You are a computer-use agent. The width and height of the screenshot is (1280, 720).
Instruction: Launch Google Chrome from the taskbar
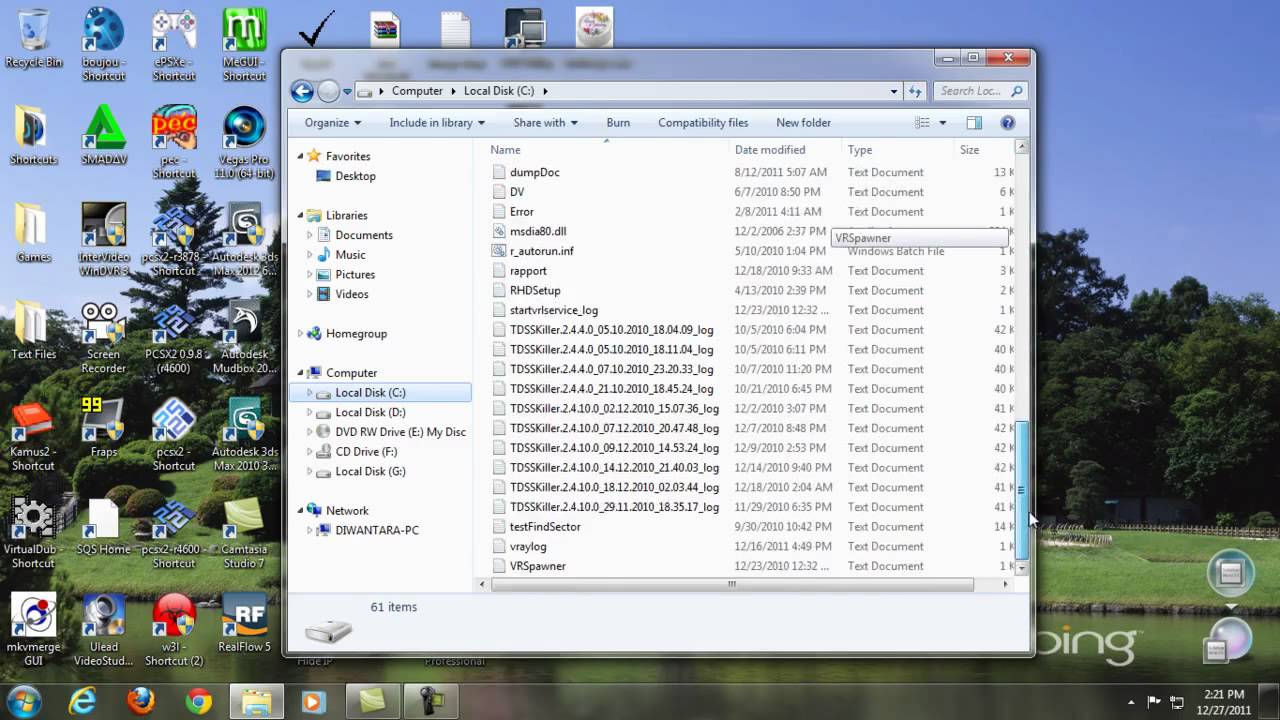(198, 701)
